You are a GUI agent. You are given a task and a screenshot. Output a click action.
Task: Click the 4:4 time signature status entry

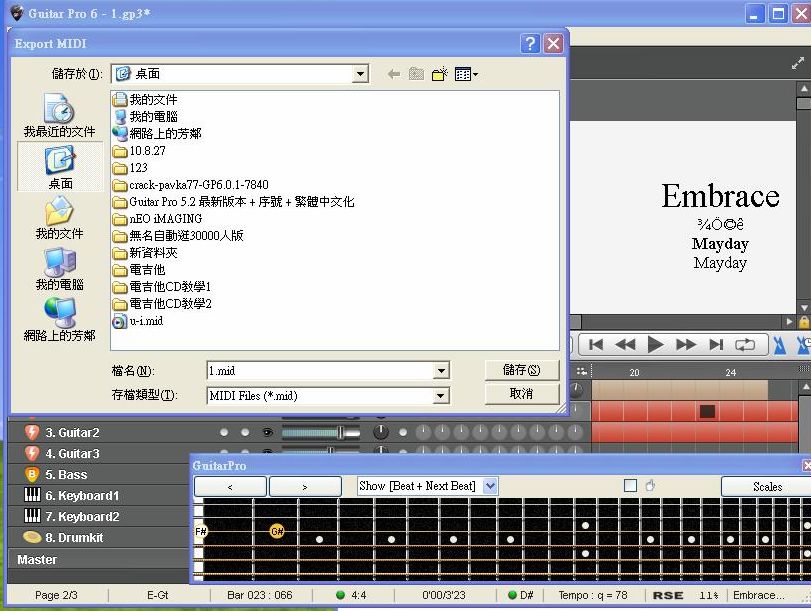point(351,595)
